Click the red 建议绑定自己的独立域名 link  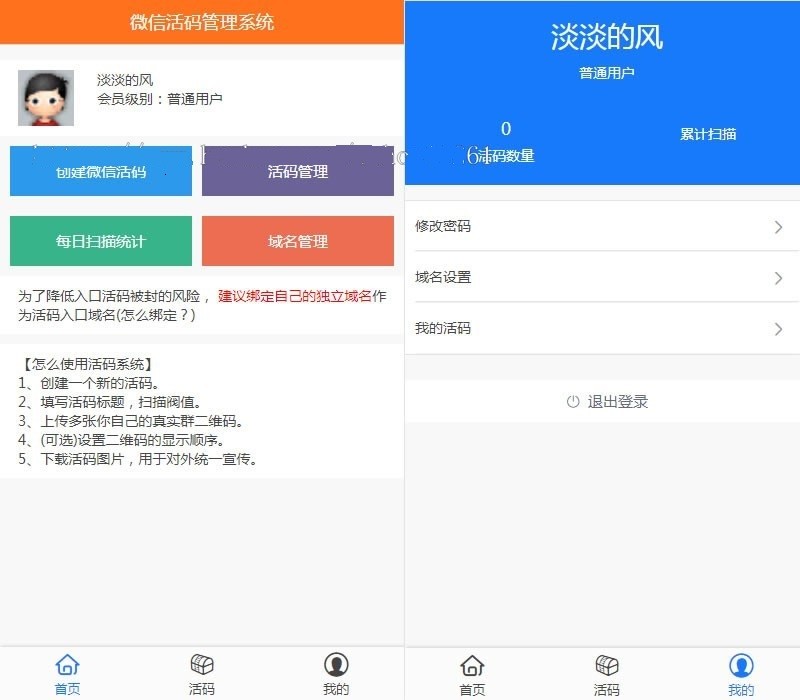(x=295, y=296)
